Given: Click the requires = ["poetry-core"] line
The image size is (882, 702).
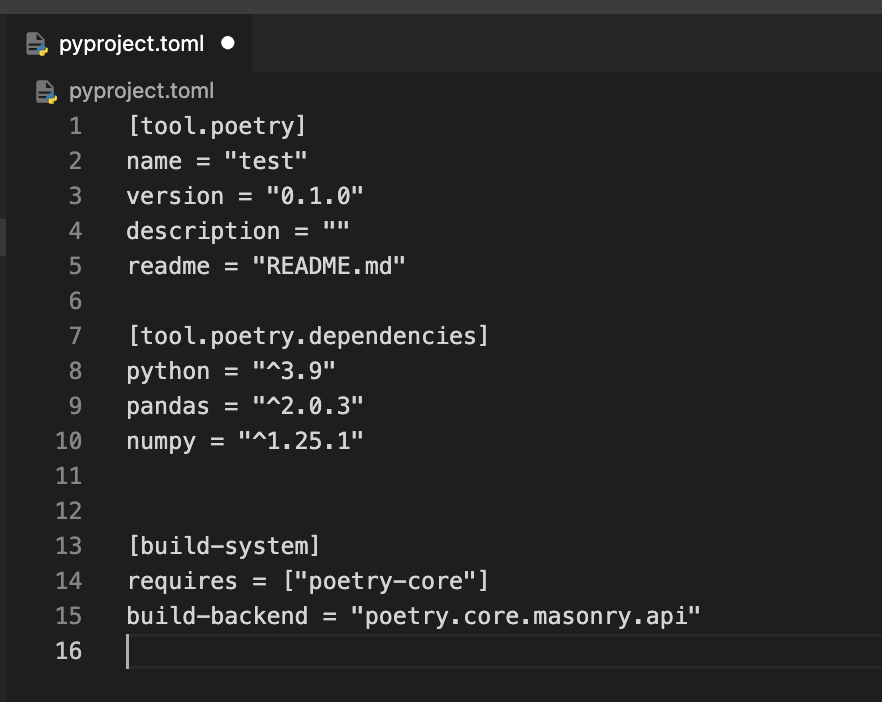Looking at the screenshot, I should (308, 581).
